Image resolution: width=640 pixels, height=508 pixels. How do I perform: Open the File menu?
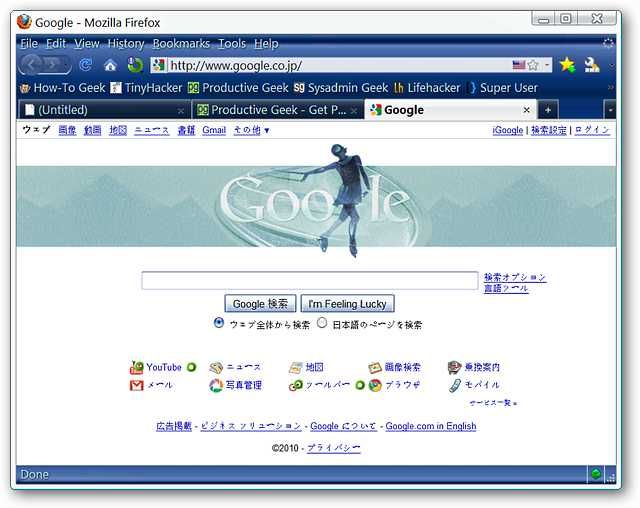[x=29, y=43]
